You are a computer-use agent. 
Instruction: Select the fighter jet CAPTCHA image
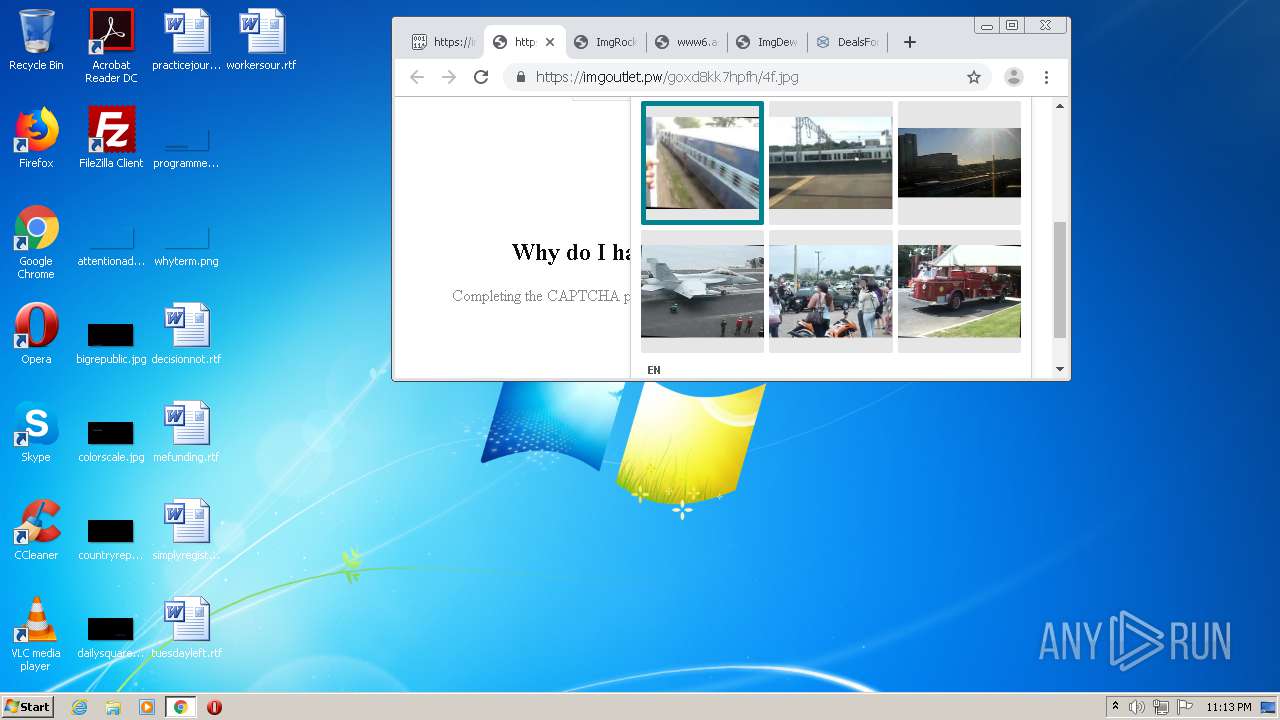coord(702,292)
